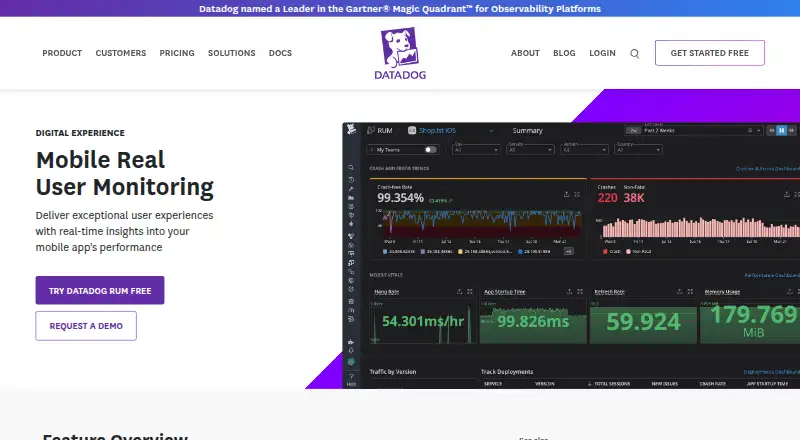This screenshot has width=800, height=440.
Task: Open the Past 2 Weeks time range dropdown
Action: 694,131
